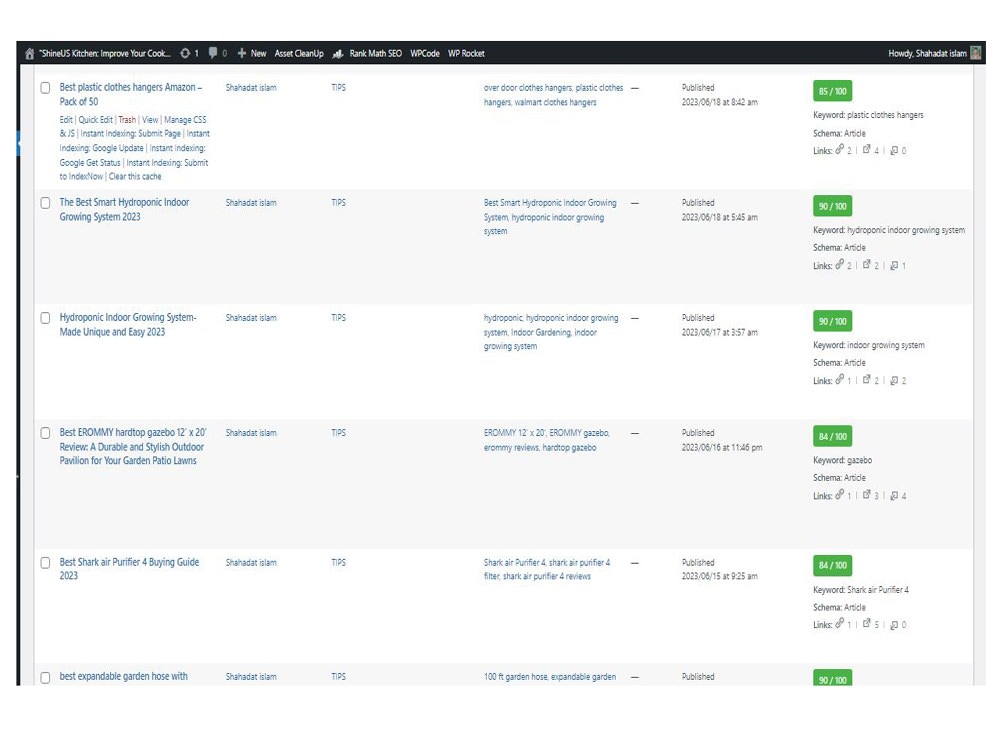Click Indoor Gardening tag
The width and height of the screenshot is (1000, 750).
541,333
